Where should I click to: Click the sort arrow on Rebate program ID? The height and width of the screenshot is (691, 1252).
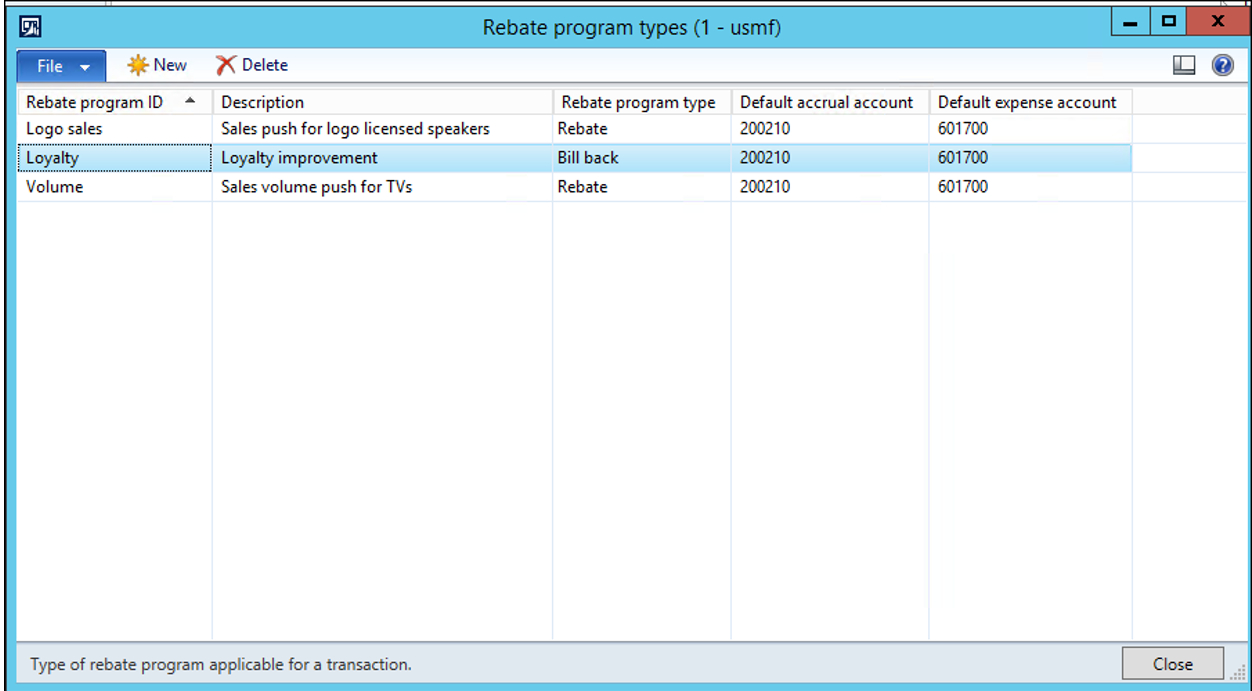click(x=189, y=100)
